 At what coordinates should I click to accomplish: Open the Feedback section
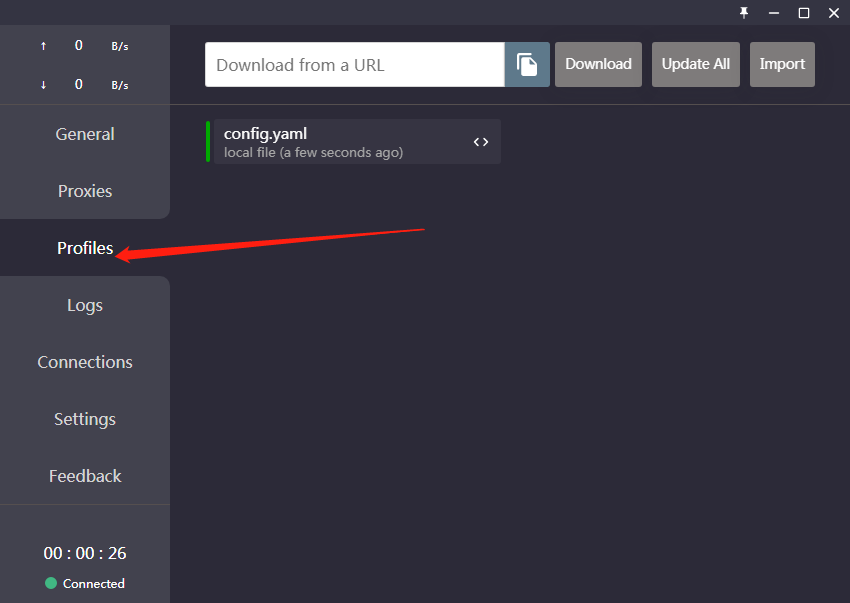(x=85, y=476)
